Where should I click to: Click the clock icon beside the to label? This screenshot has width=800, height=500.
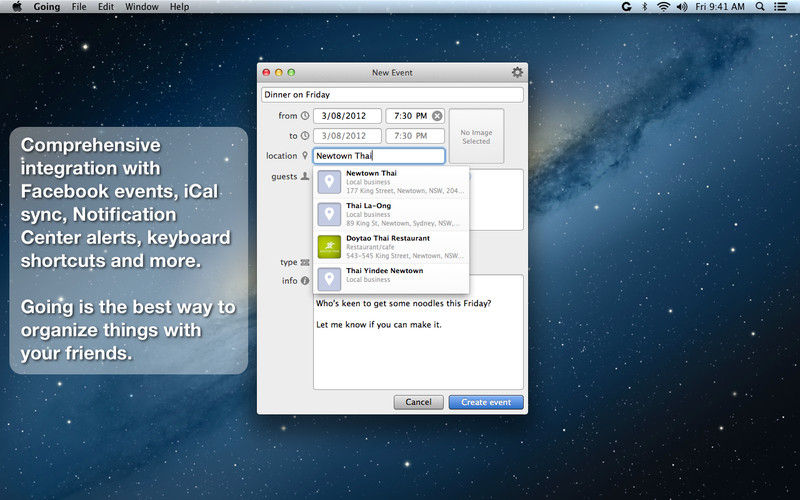click(x=305, y=136)
